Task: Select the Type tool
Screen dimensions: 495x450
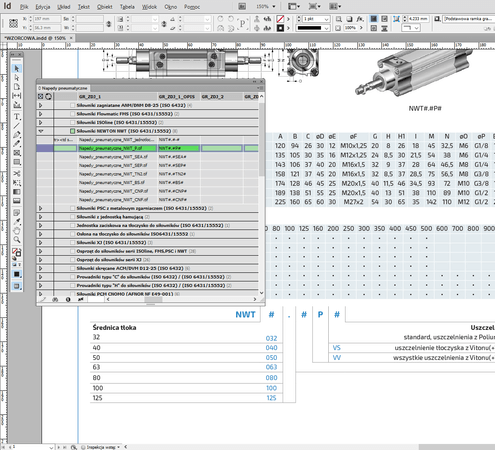Action: 17,117
